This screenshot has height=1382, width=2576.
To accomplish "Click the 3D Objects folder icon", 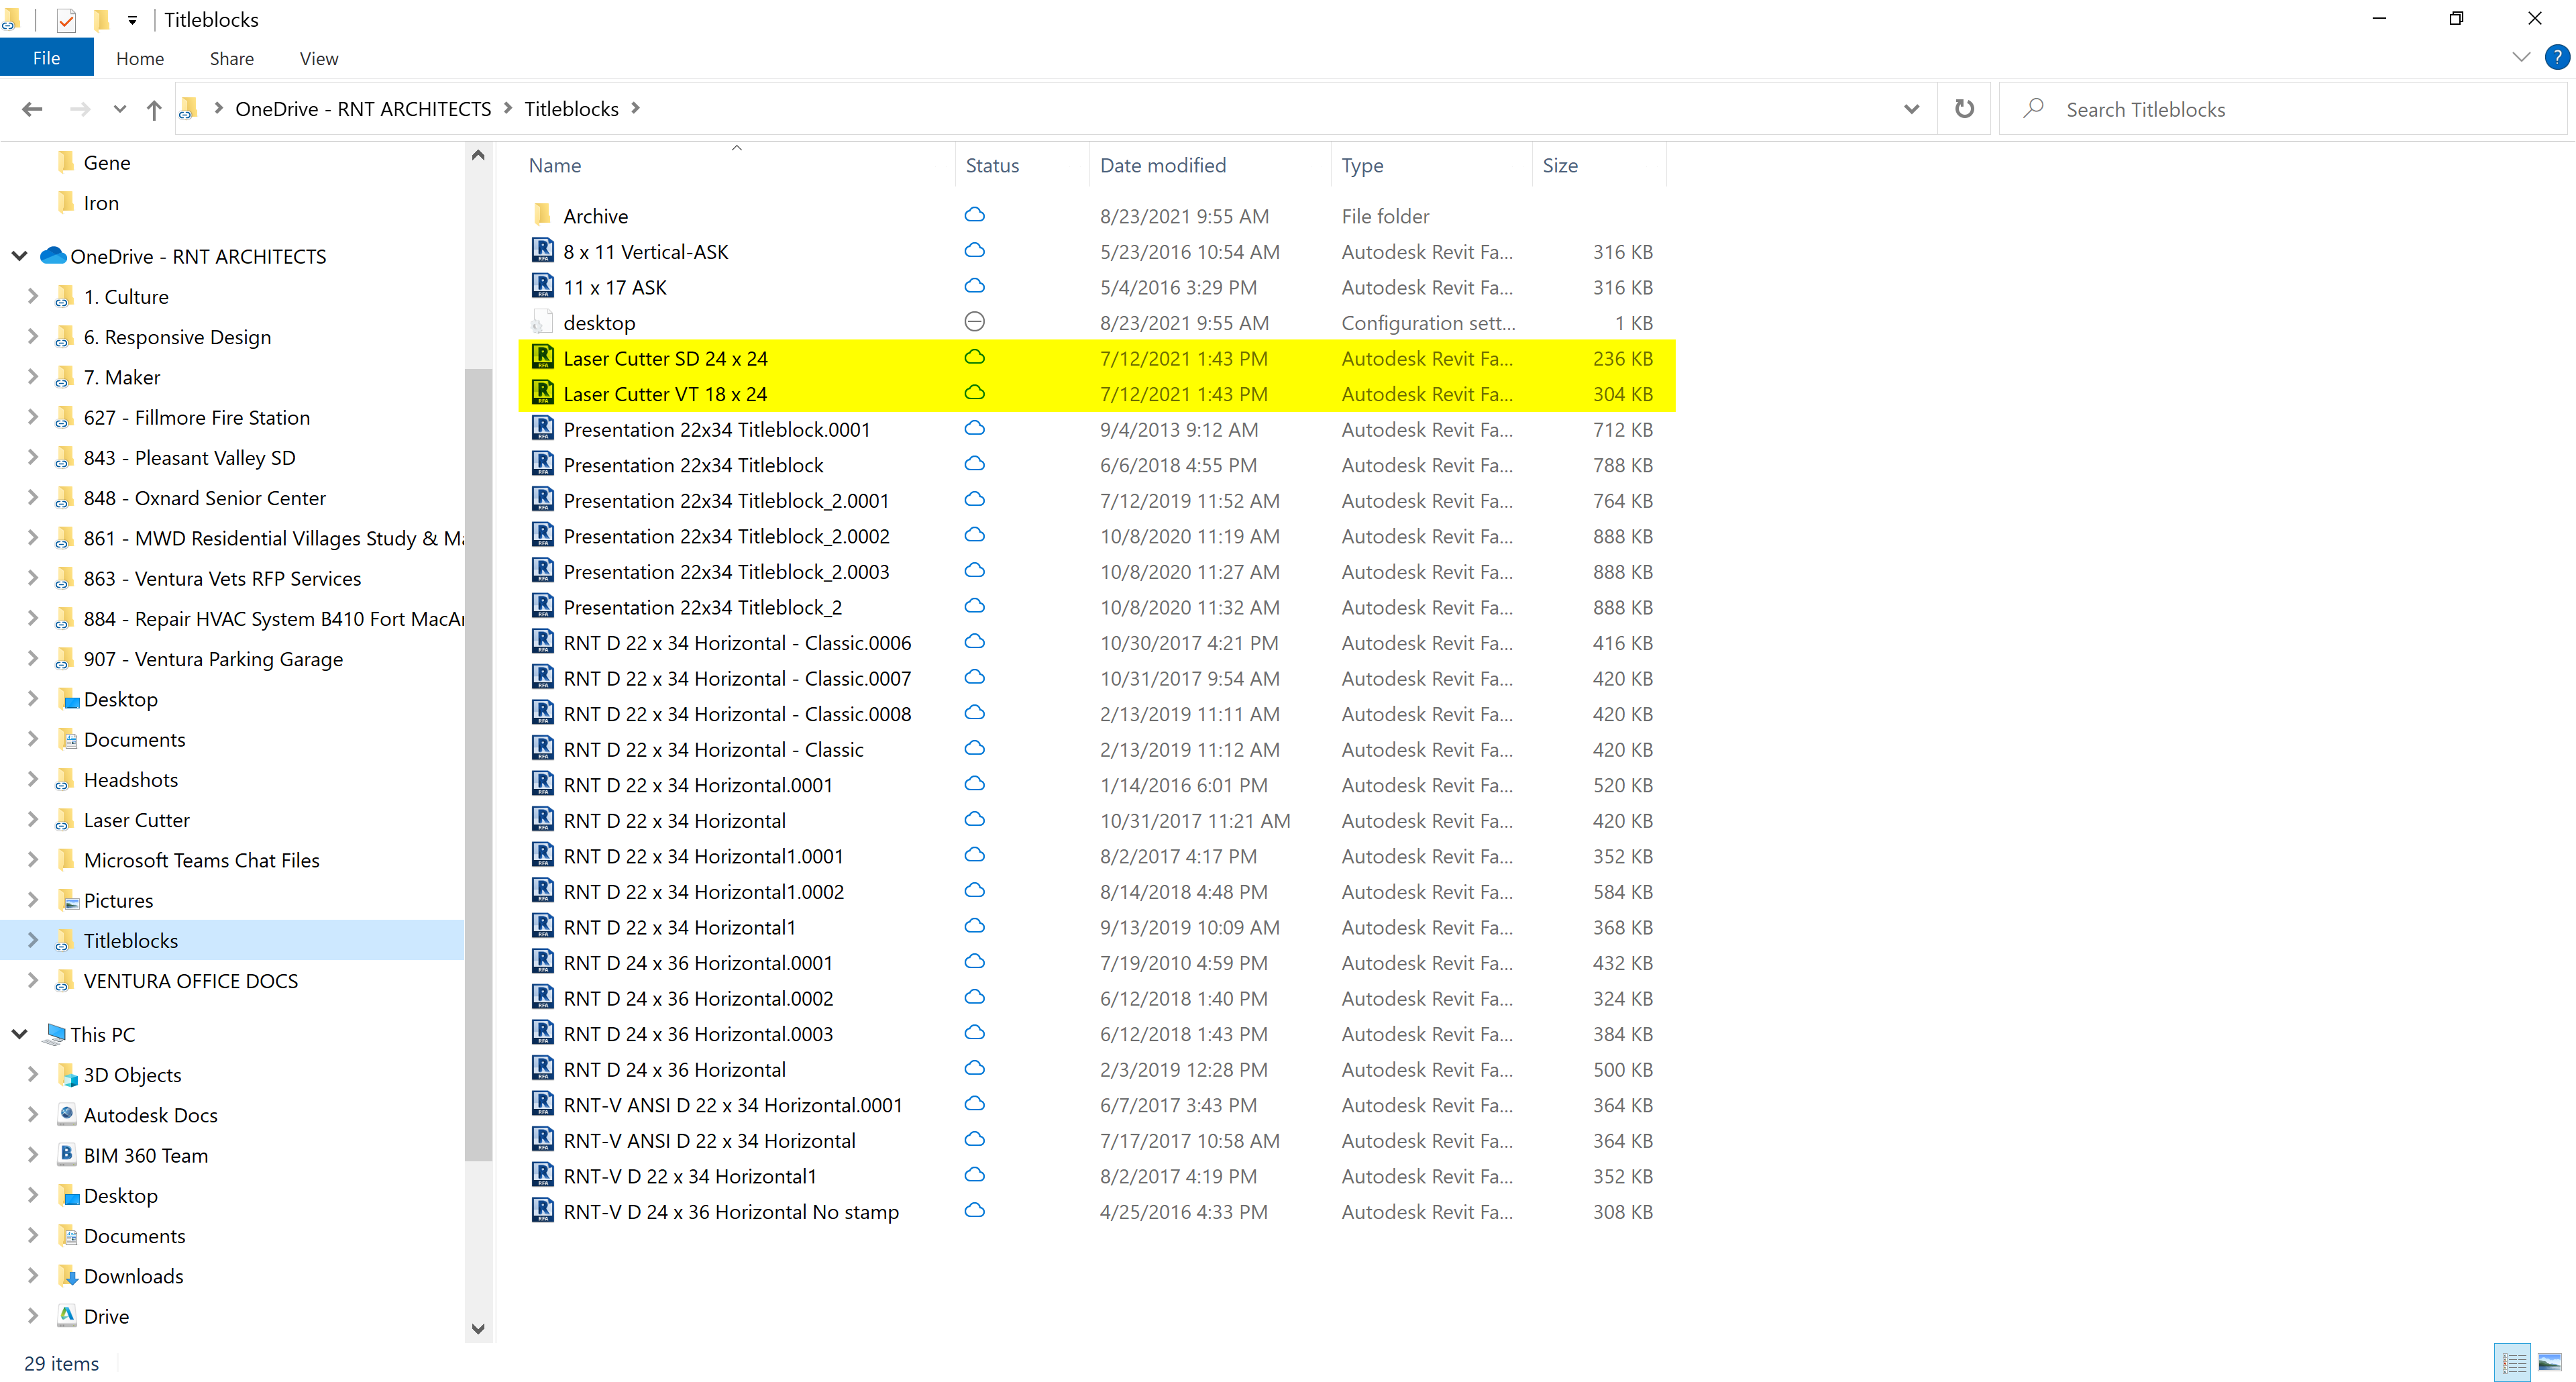I will (67, 1075).
